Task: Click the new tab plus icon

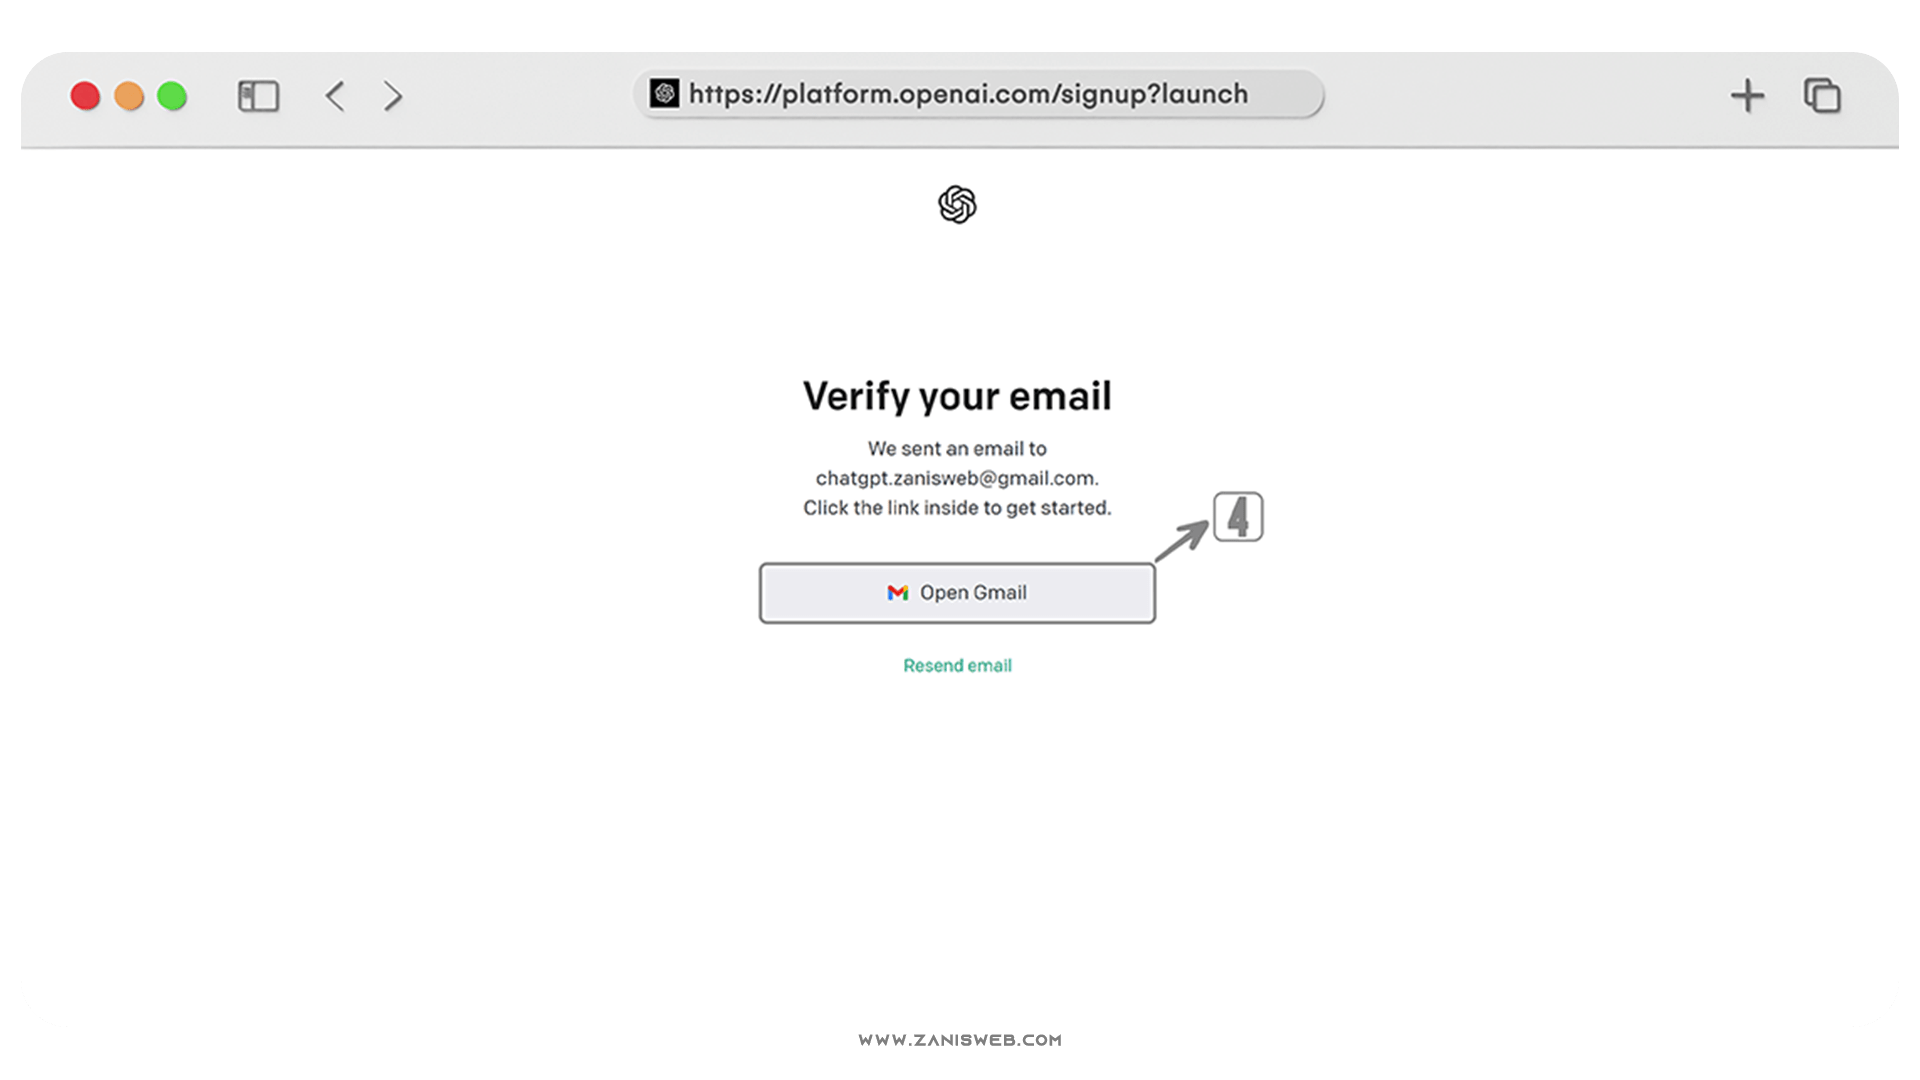Action: [1747, 95]
